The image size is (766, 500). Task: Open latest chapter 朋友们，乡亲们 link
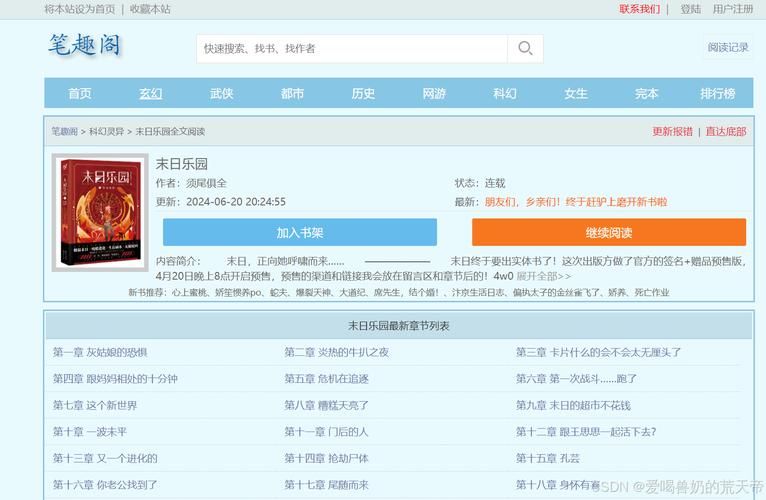pyautogui.click(x=576, y=202)
